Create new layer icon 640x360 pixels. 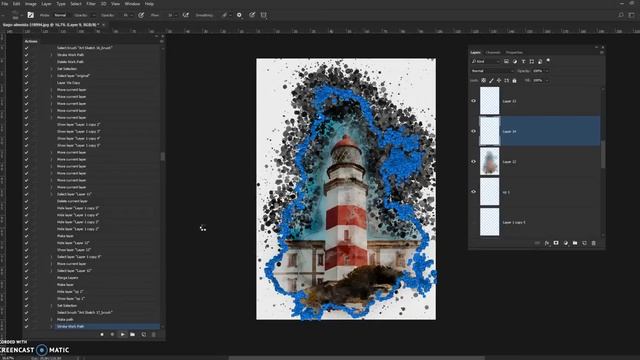(x=584, y=243)
